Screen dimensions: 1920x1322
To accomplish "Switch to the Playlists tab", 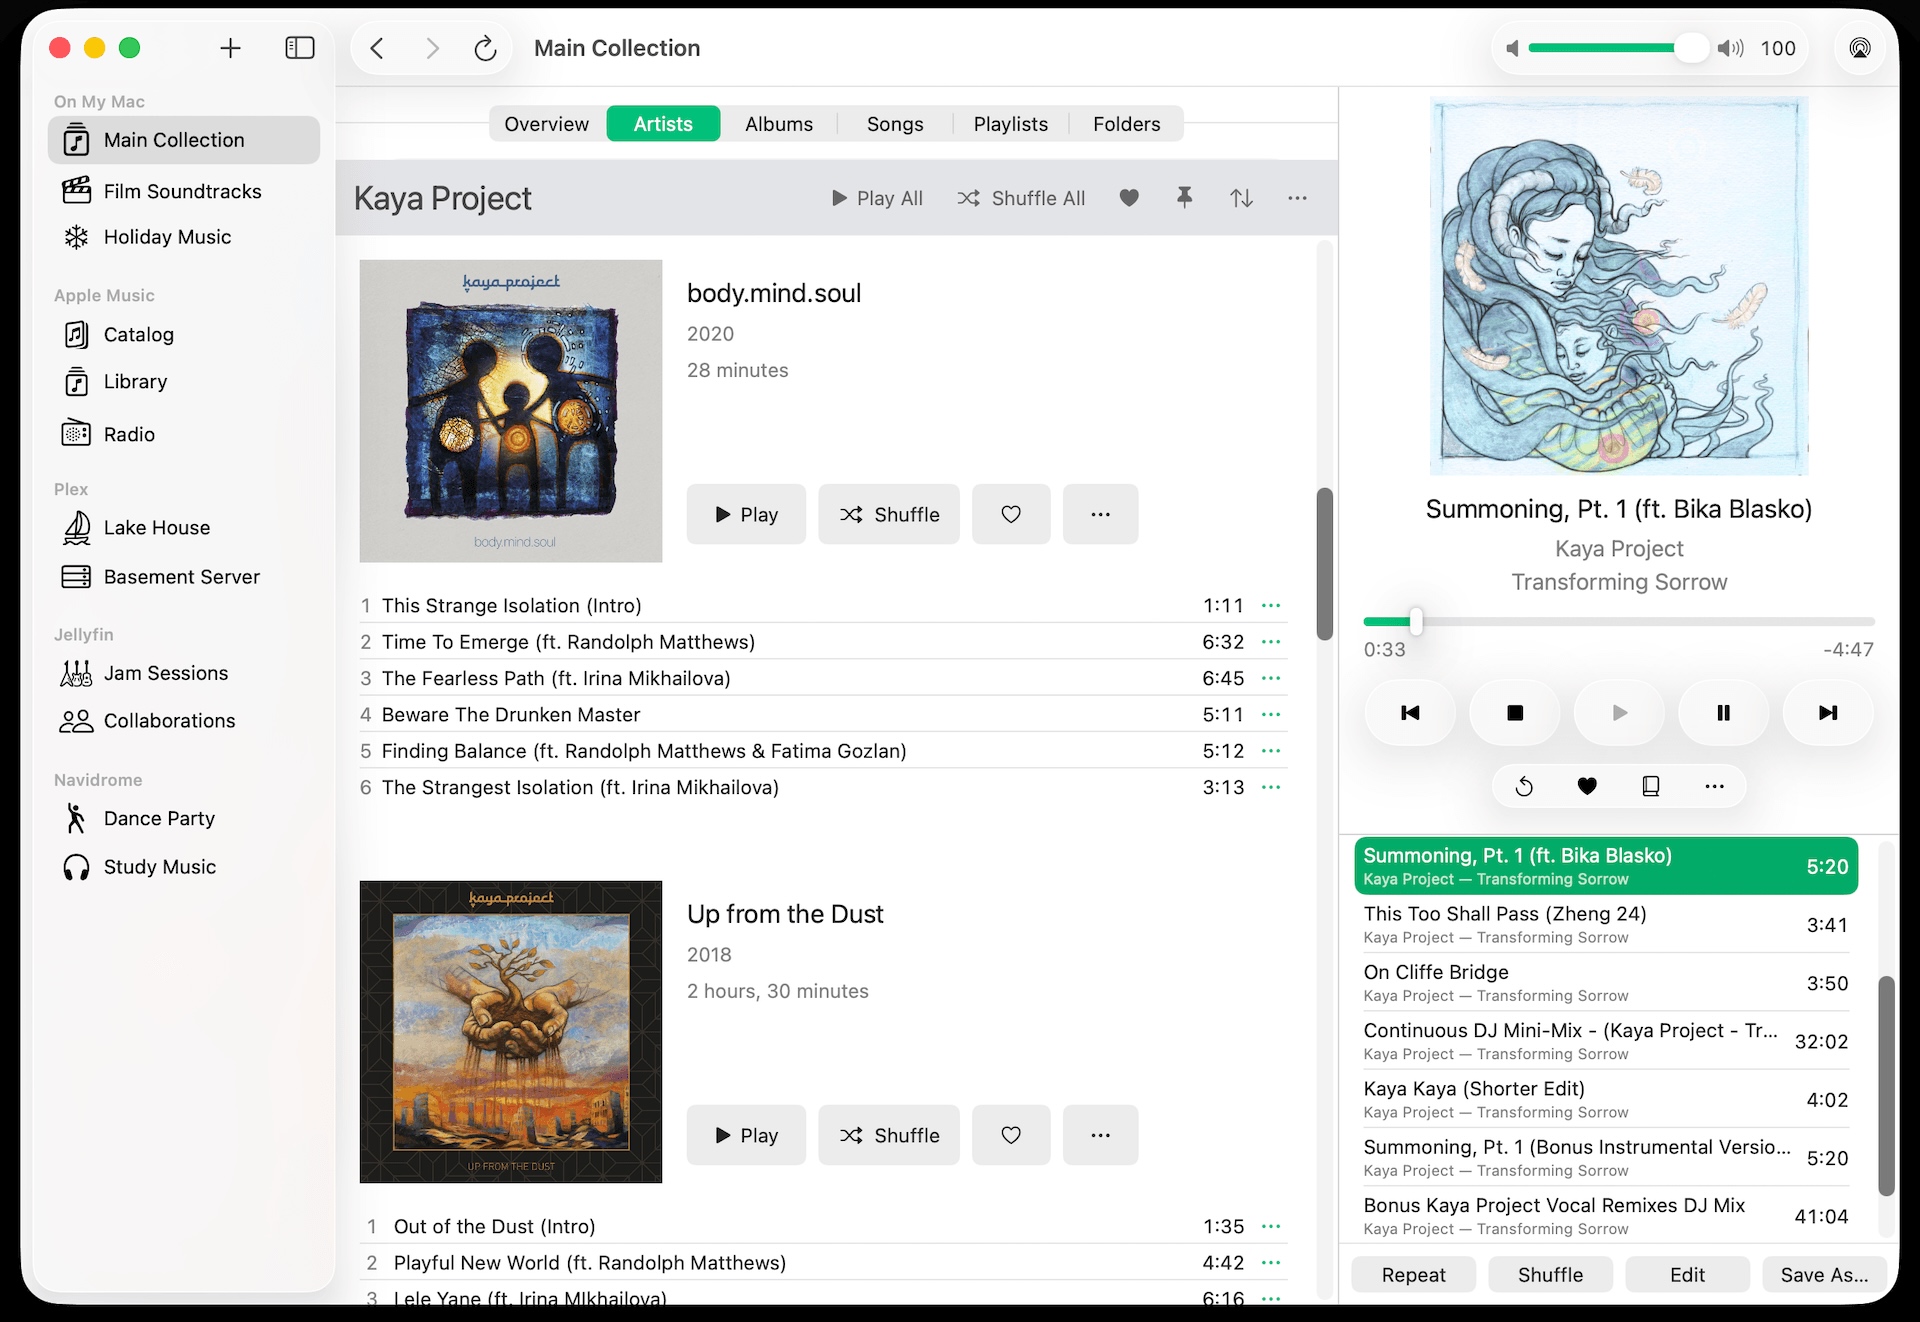I will (1010, 124).
